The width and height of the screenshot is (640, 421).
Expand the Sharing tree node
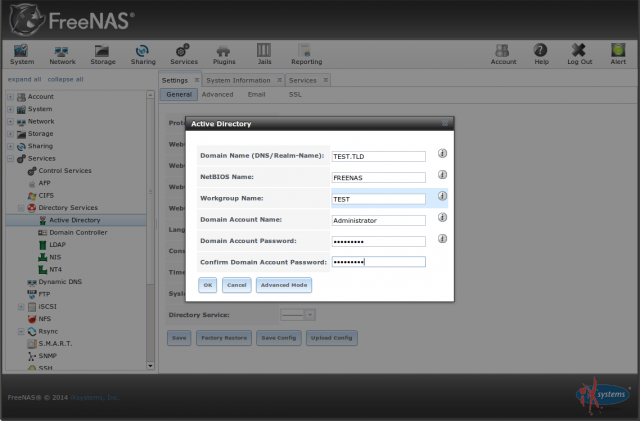(x=11, y=146)
